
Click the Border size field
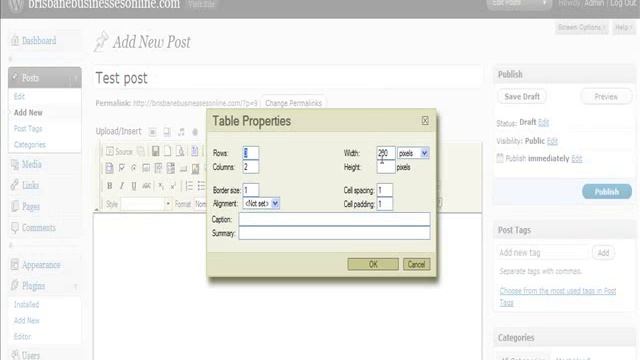[x=251, y=190]
